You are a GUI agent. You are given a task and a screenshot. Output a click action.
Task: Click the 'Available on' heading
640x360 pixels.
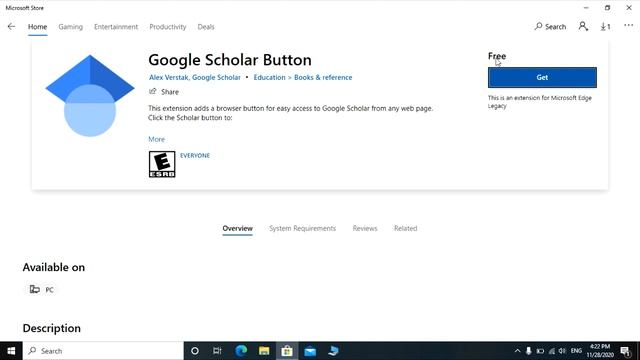click(x=53, y=267)
